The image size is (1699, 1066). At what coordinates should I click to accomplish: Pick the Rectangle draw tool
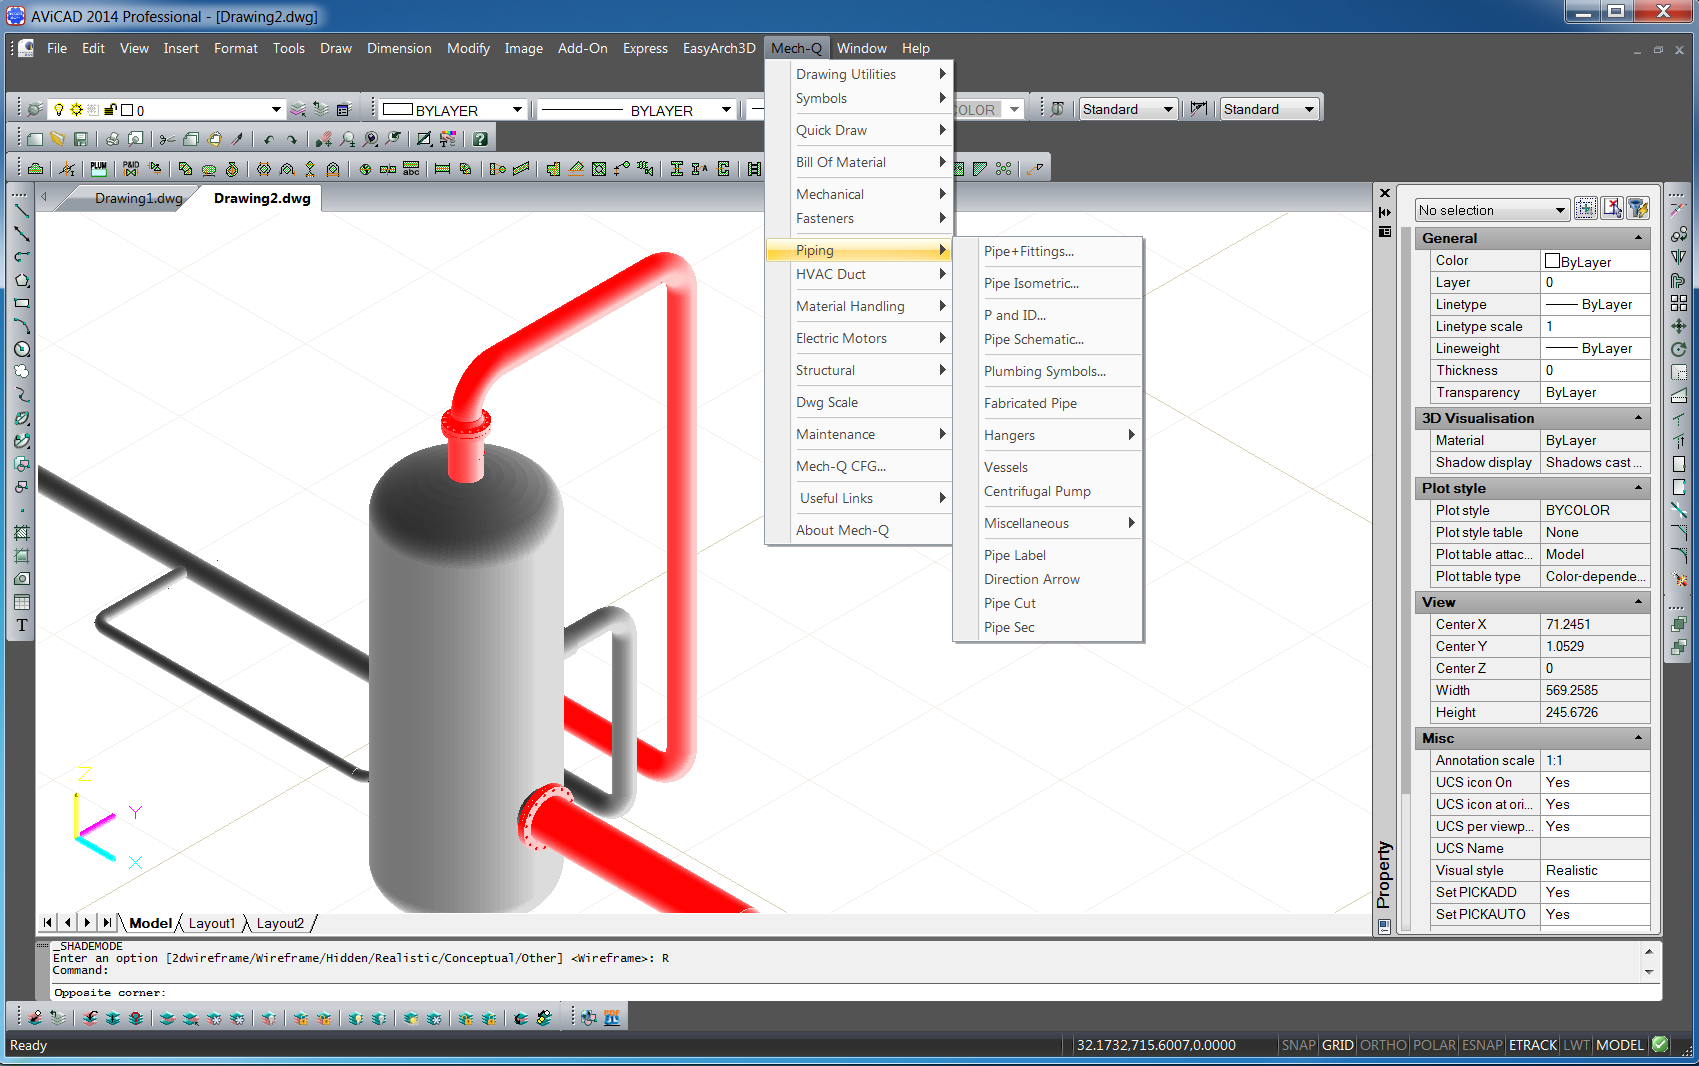tap(21, 303)
